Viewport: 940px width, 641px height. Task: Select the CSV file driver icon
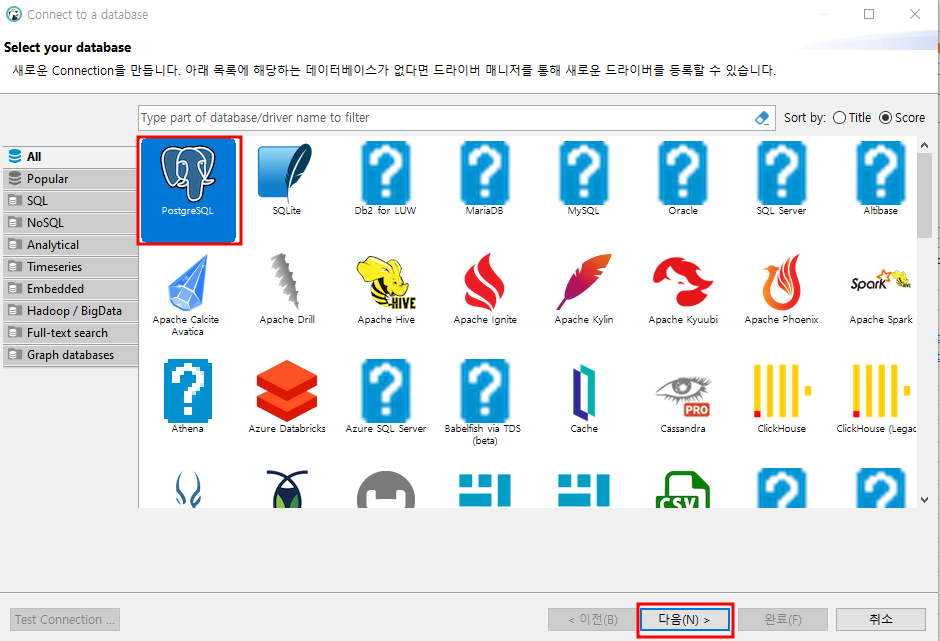click(683, 489)
